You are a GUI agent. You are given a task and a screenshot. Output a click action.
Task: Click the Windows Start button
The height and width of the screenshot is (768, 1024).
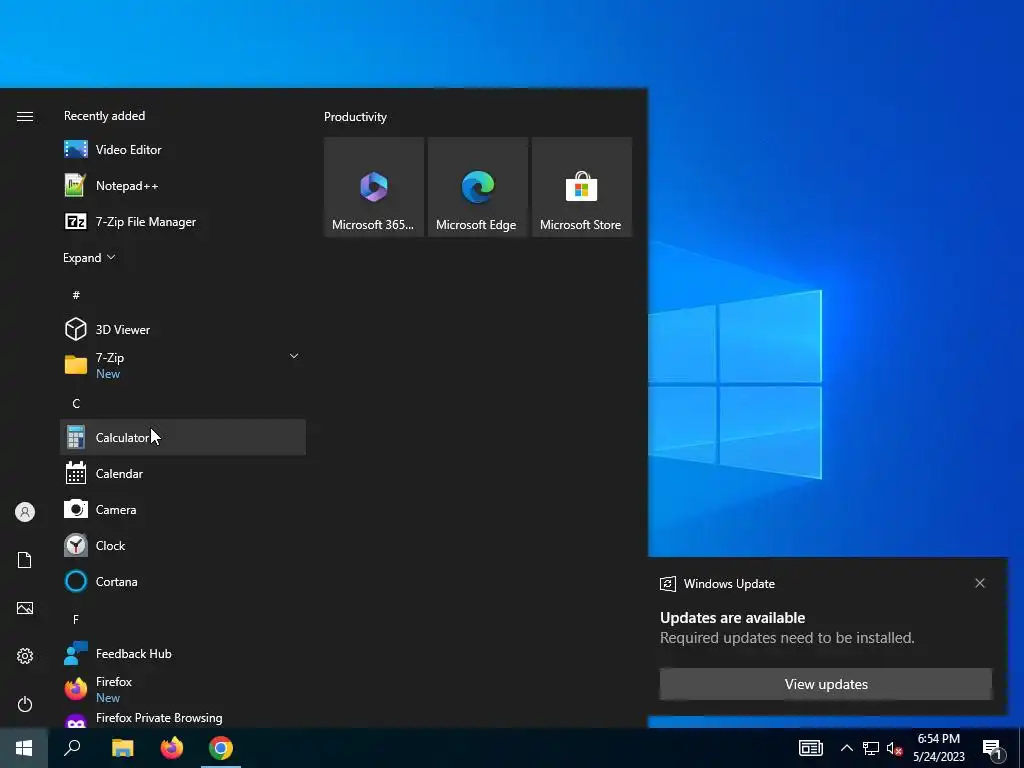(24, 748)
